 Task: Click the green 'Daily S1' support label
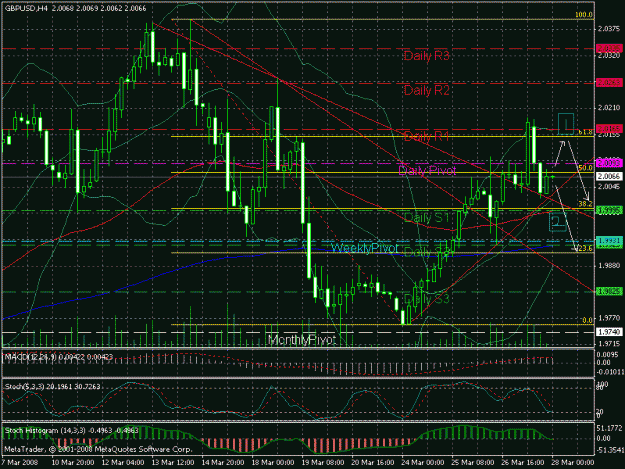coord(426,218)
